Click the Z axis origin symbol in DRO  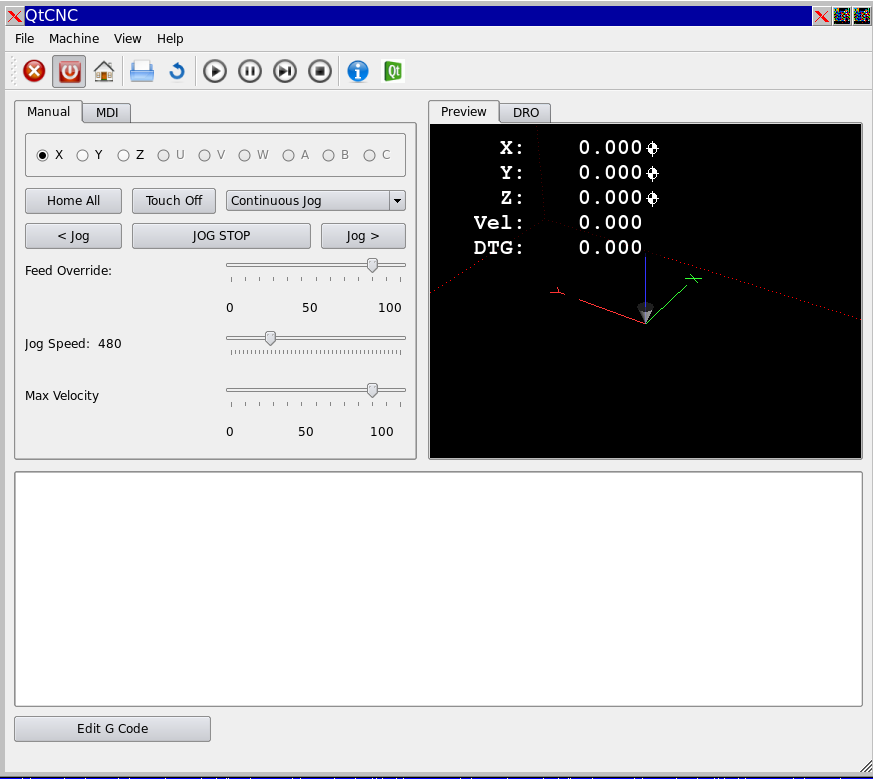(653, 198)
